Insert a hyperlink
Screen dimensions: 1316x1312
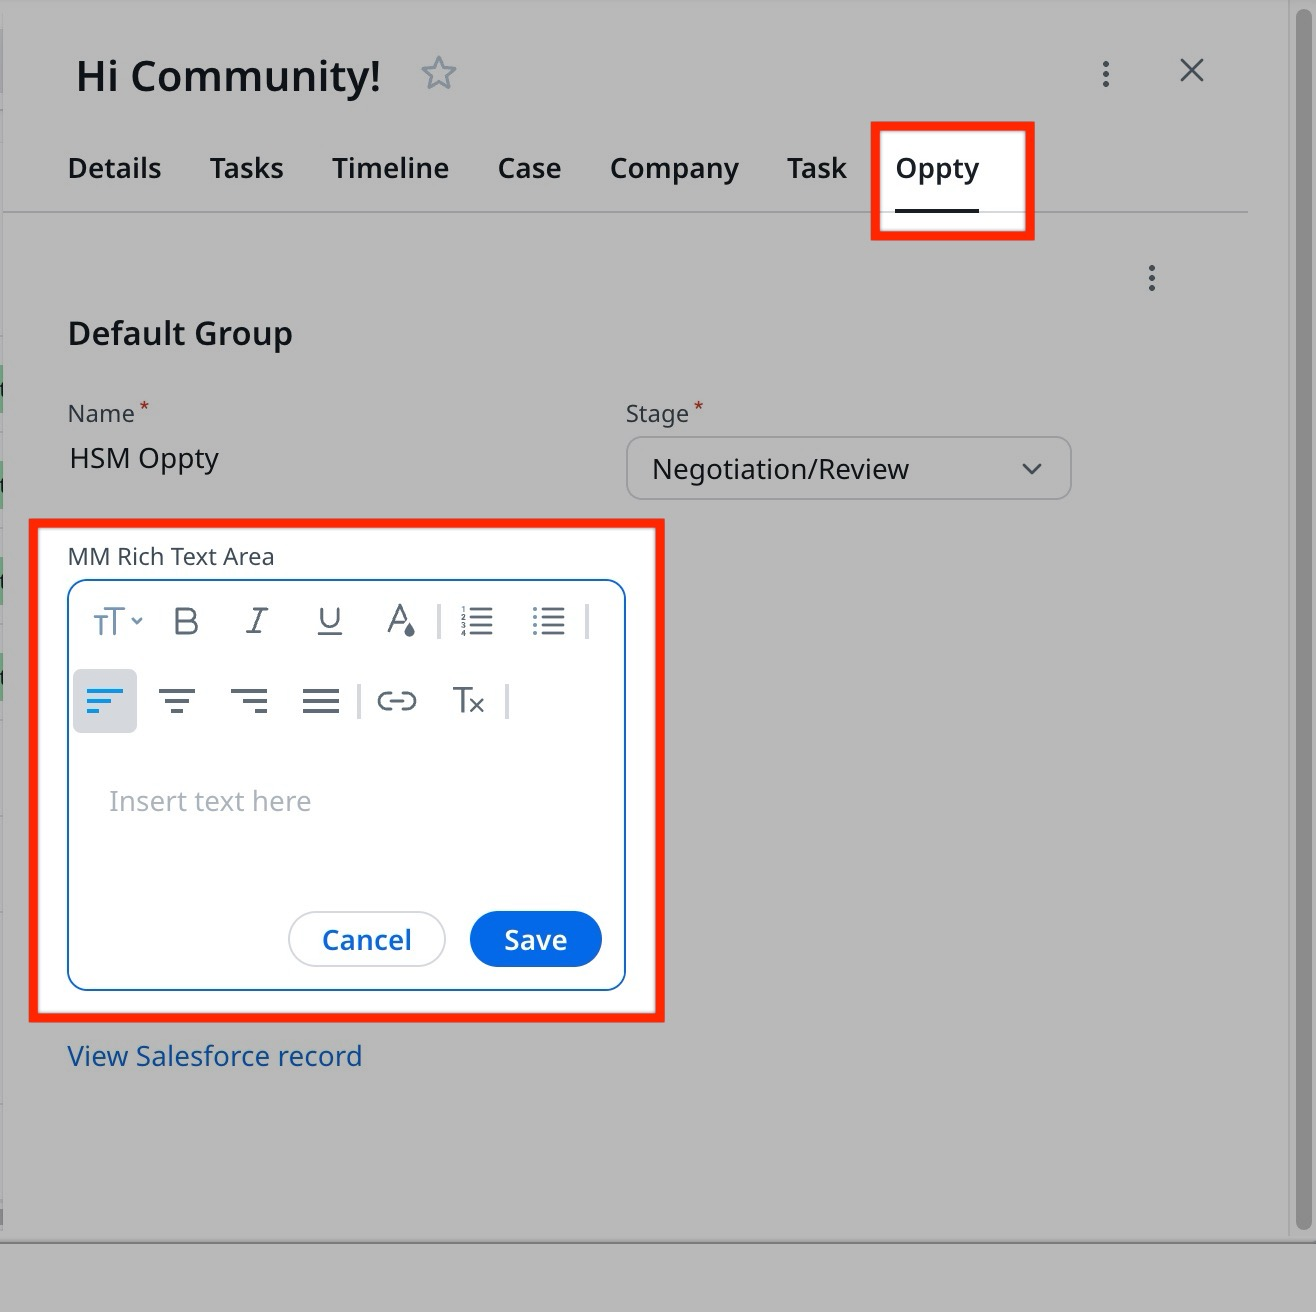pos(396,701)
